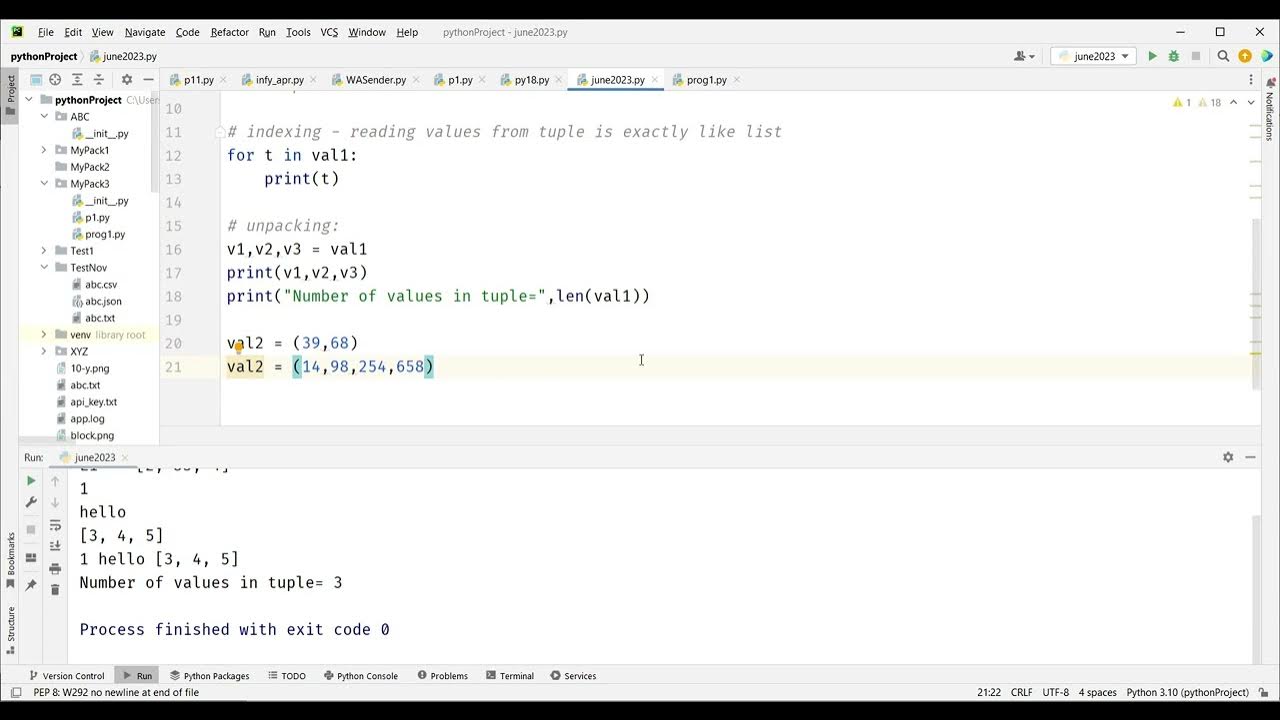This screenshot has height=720, width=1280.
Task: Open Python Packages tool window
Action: (209, 676)
